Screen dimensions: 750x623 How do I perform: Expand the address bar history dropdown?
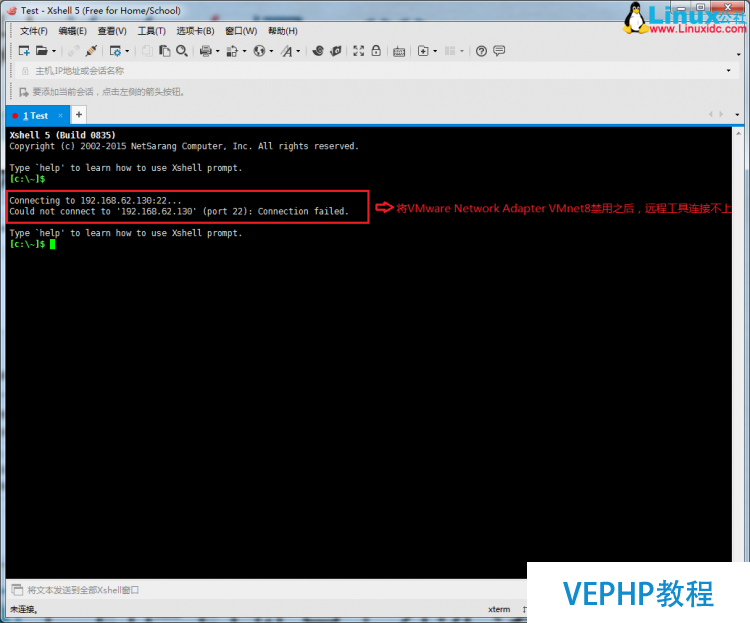click(728, 71)
